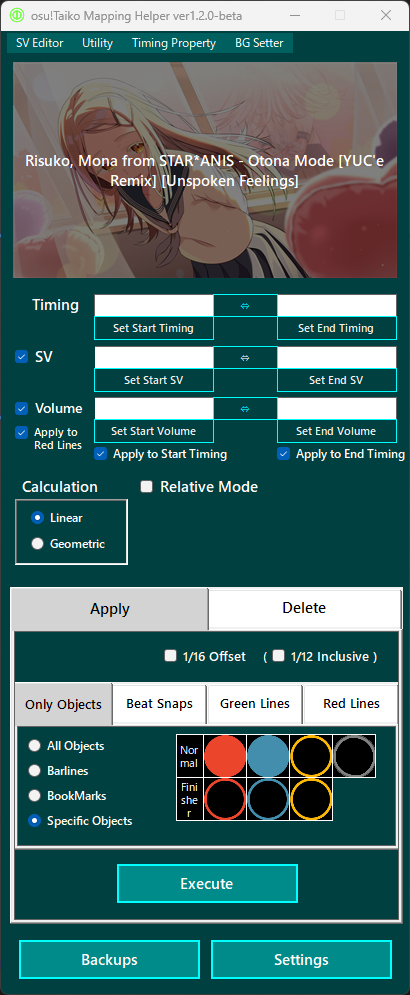This screenshot has height=995, width=410.
Task: Select the red Normal don note icon
Action: tap(225, 756)
